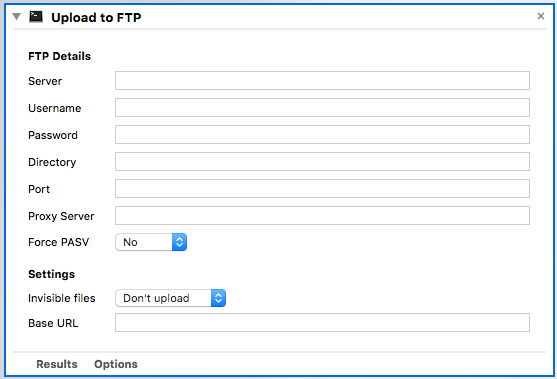This screenshot has width=557, height=379.
Task: Click the terminal icon beside action title
Action: tap(36, 17)
